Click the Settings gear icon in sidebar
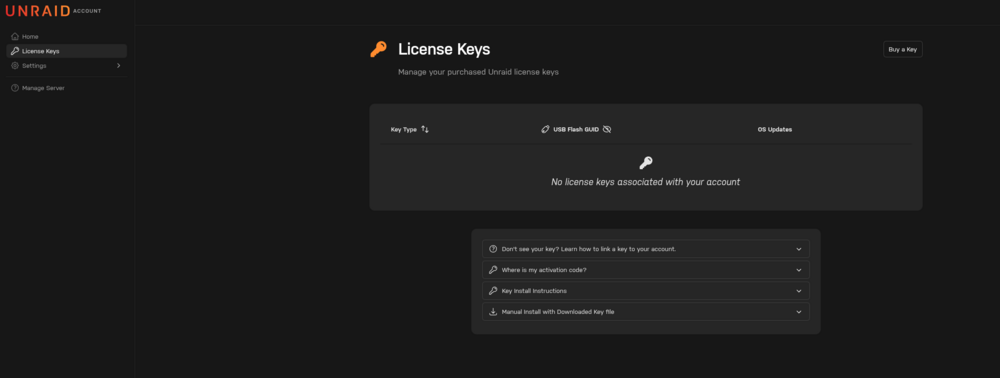The image size is (1000, 378). (15, 66)
